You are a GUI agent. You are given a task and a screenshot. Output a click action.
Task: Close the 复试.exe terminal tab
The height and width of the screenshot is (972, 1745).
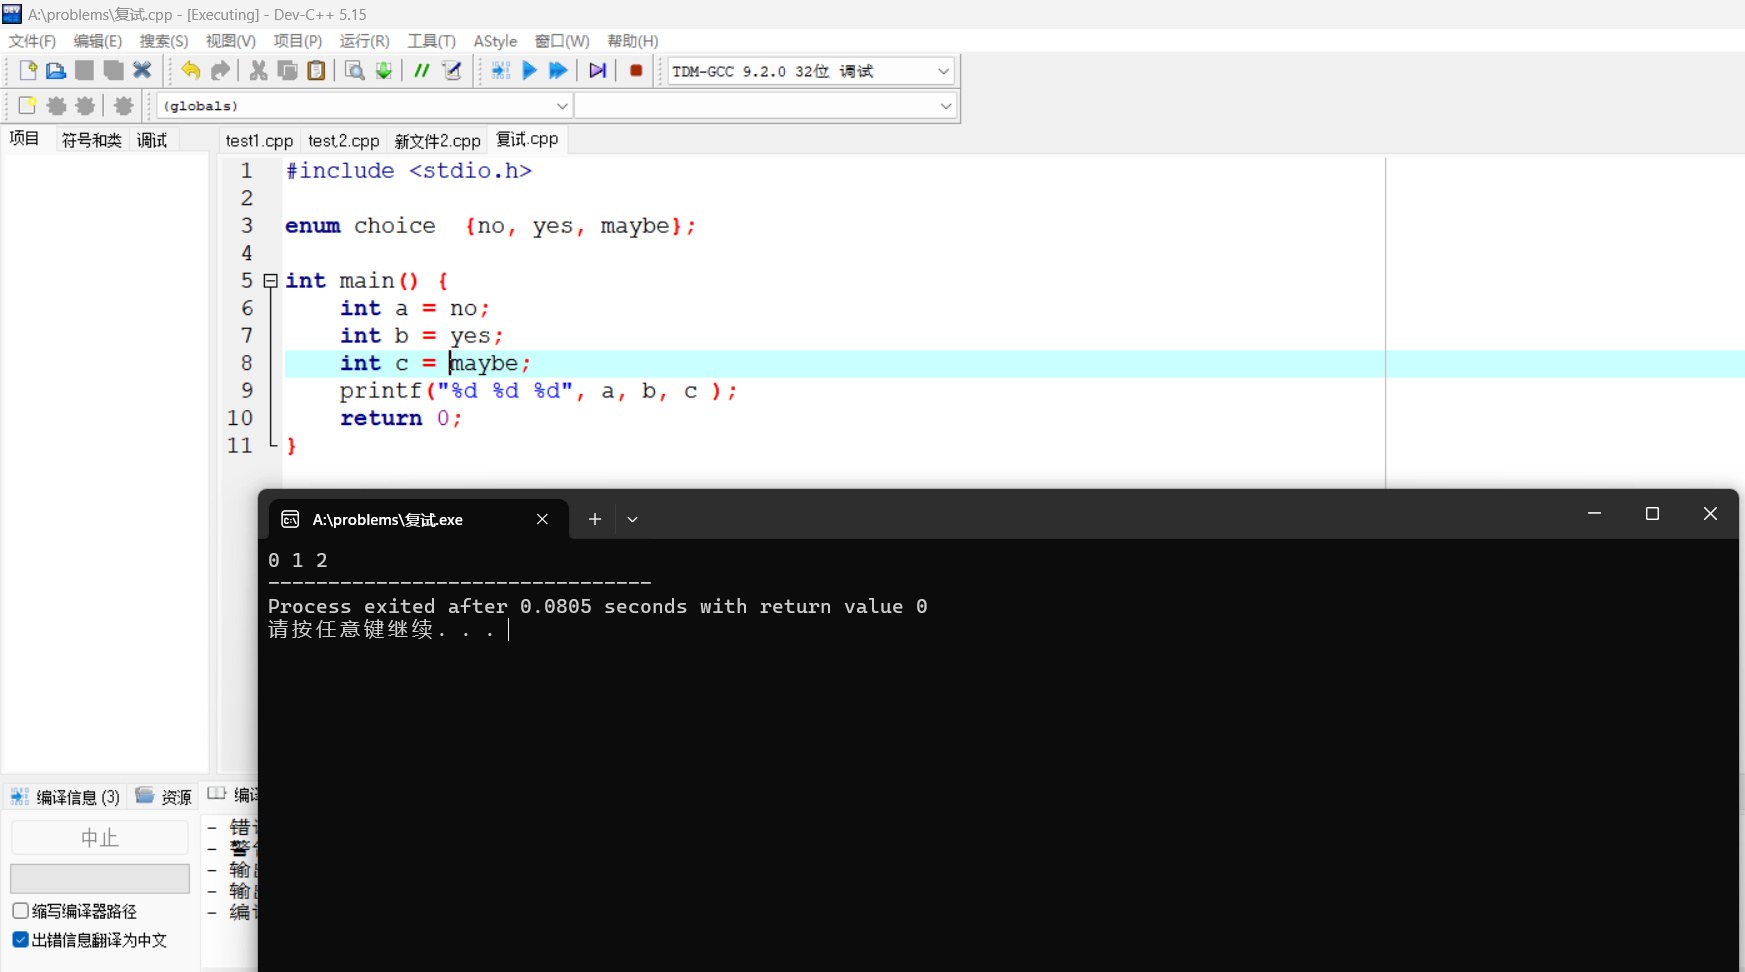click(x=542, y=520)
